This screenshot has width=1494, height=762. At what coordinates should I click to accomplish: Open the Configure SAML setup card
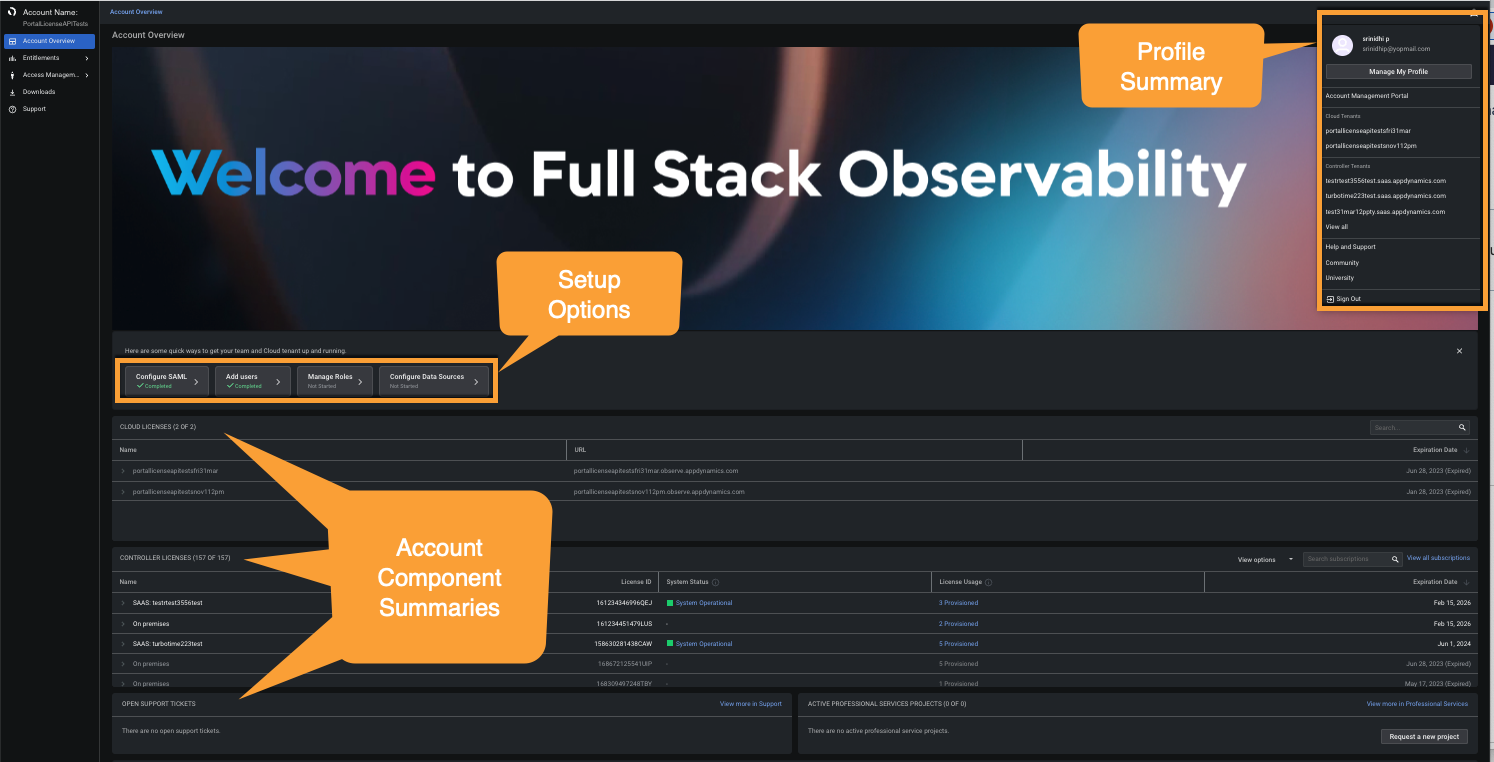coord(167,381)
